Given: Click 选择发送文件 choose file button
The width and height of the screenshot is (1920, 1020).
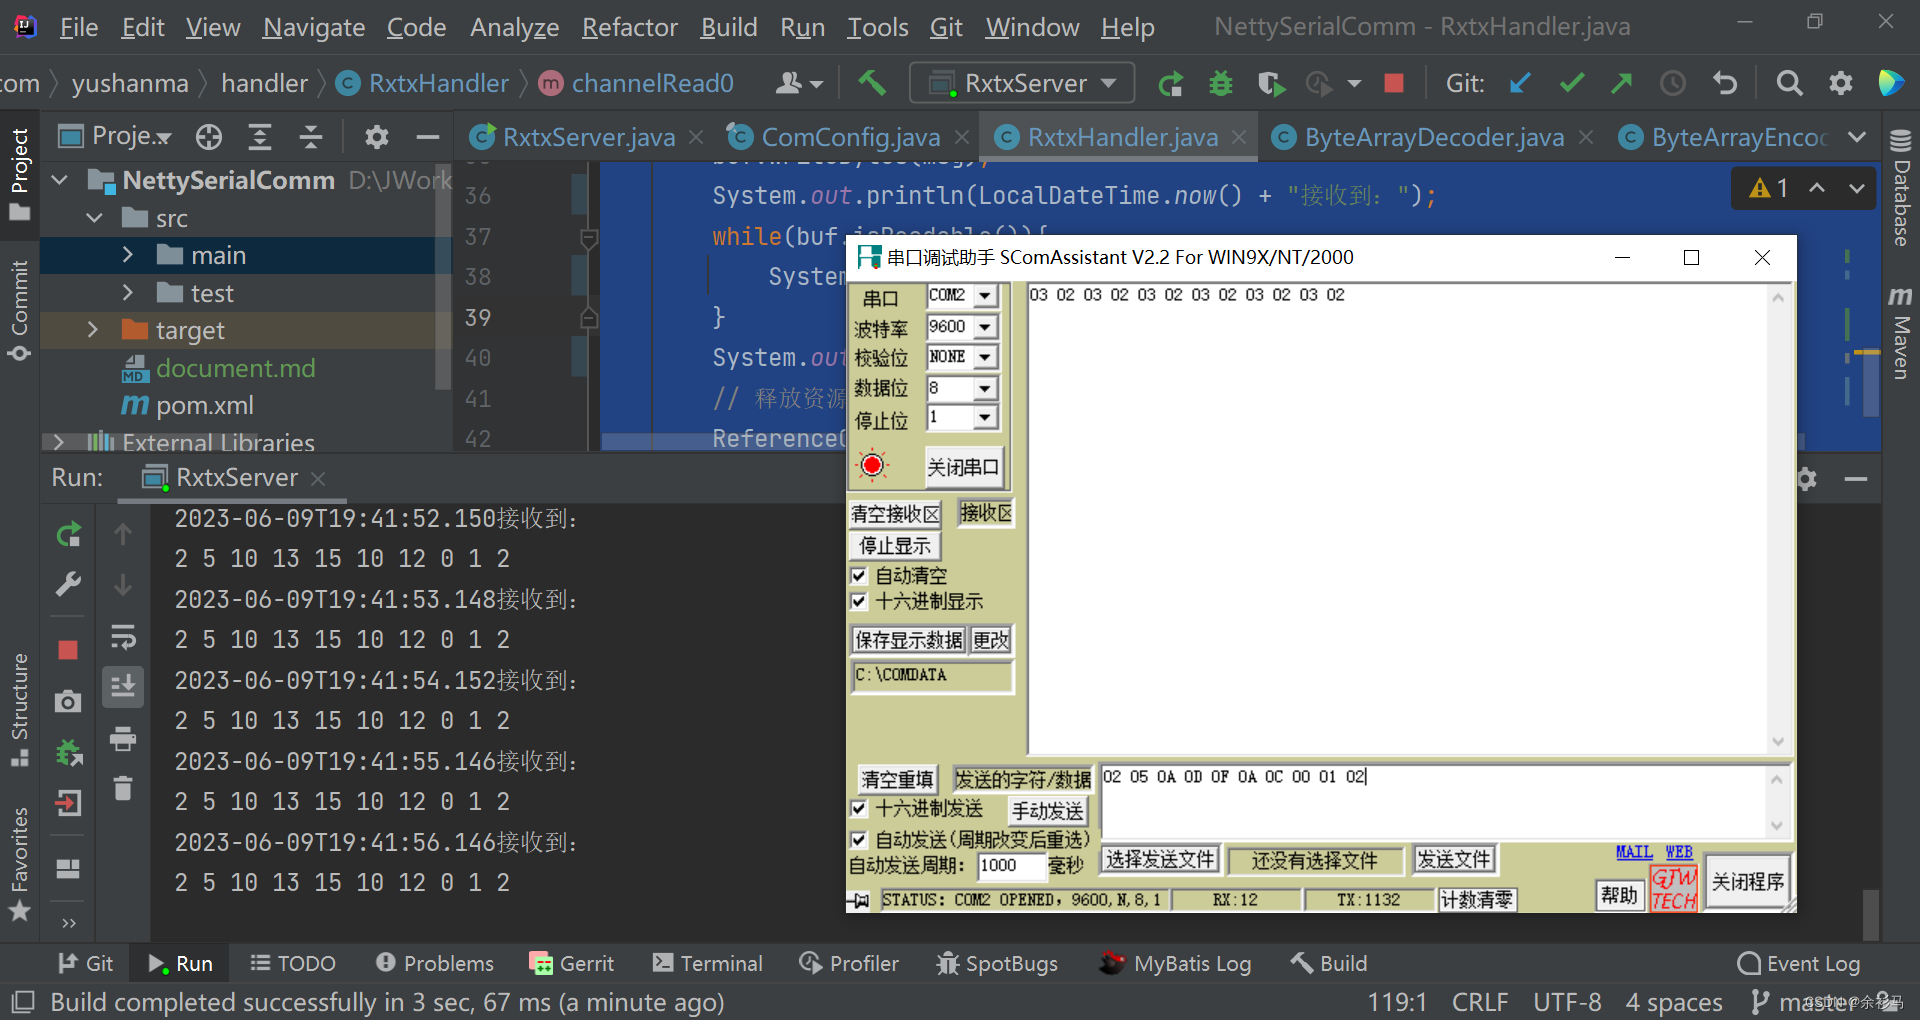Looking at the screenshot, I should [1159, 860].
